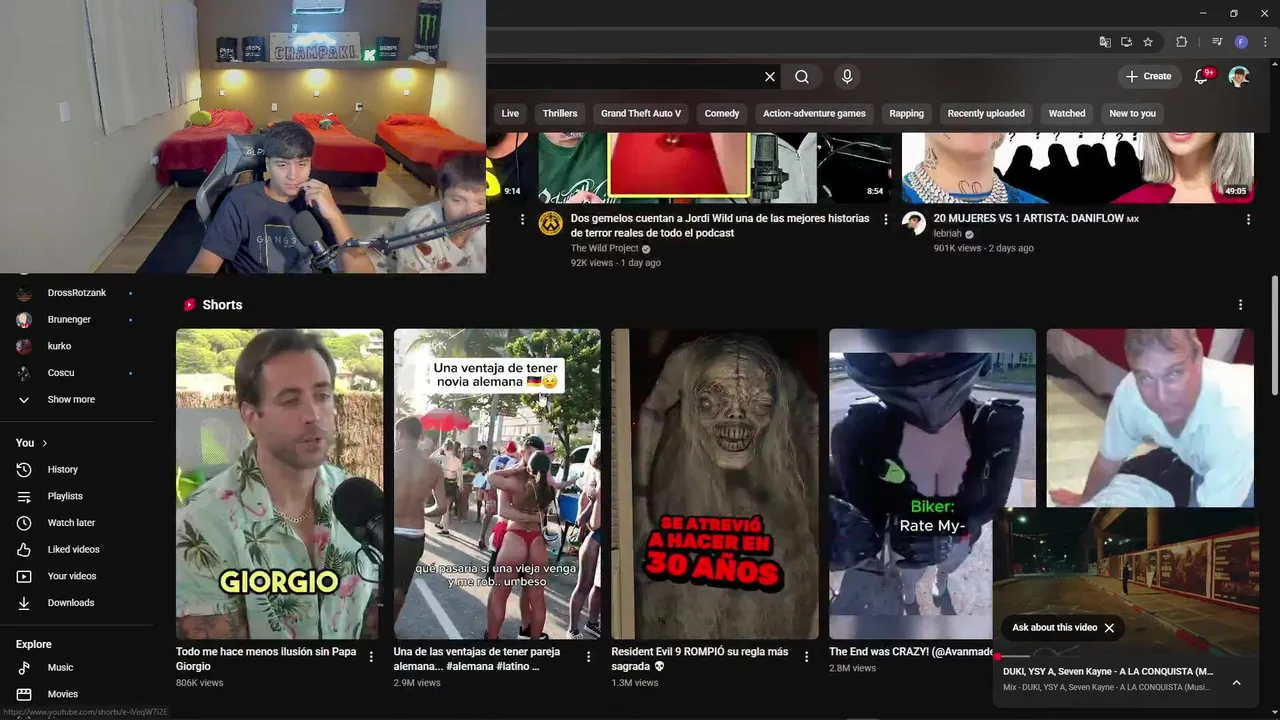Screen dimensions: 1280x720
Task: Clear the YouTube search box text
Action: [x=770, y=76]
